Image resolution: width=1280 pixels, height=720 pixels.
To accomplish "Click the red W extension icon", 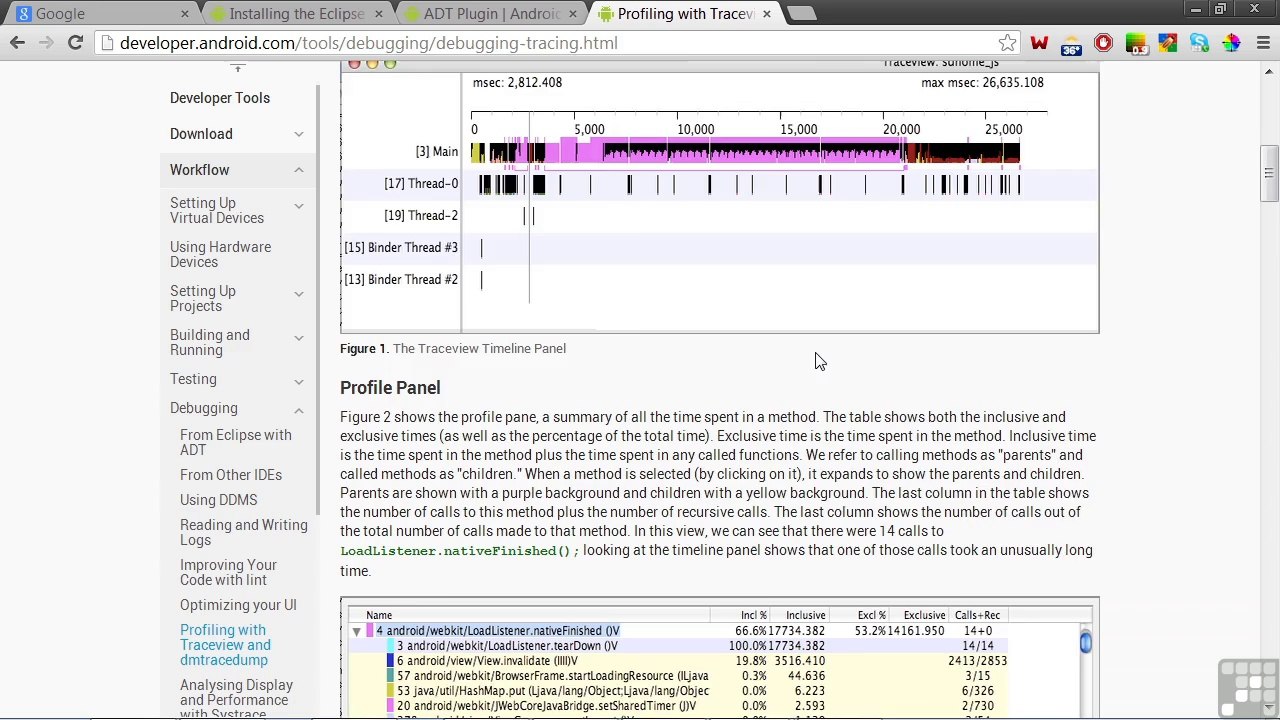I will tap(1039, 43).
